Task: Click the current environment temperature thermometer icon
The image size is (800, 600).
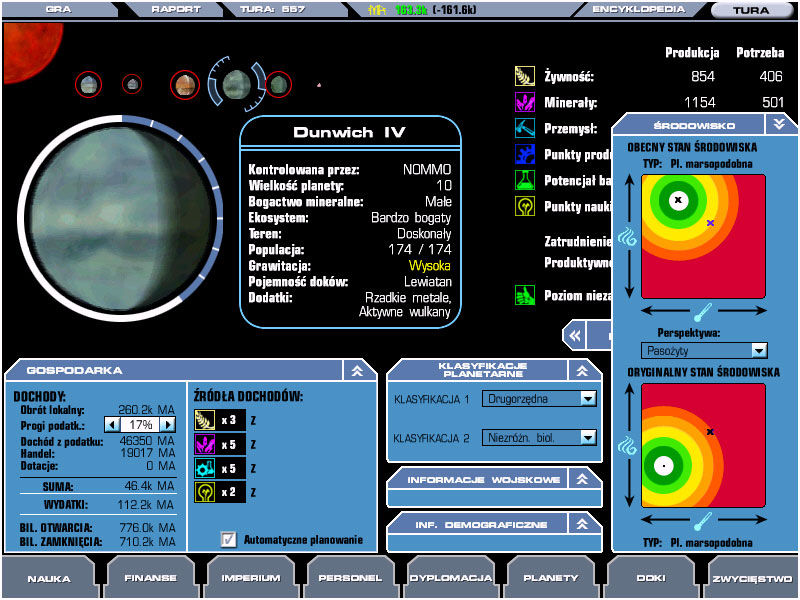Action: click(x=703, y=312)
